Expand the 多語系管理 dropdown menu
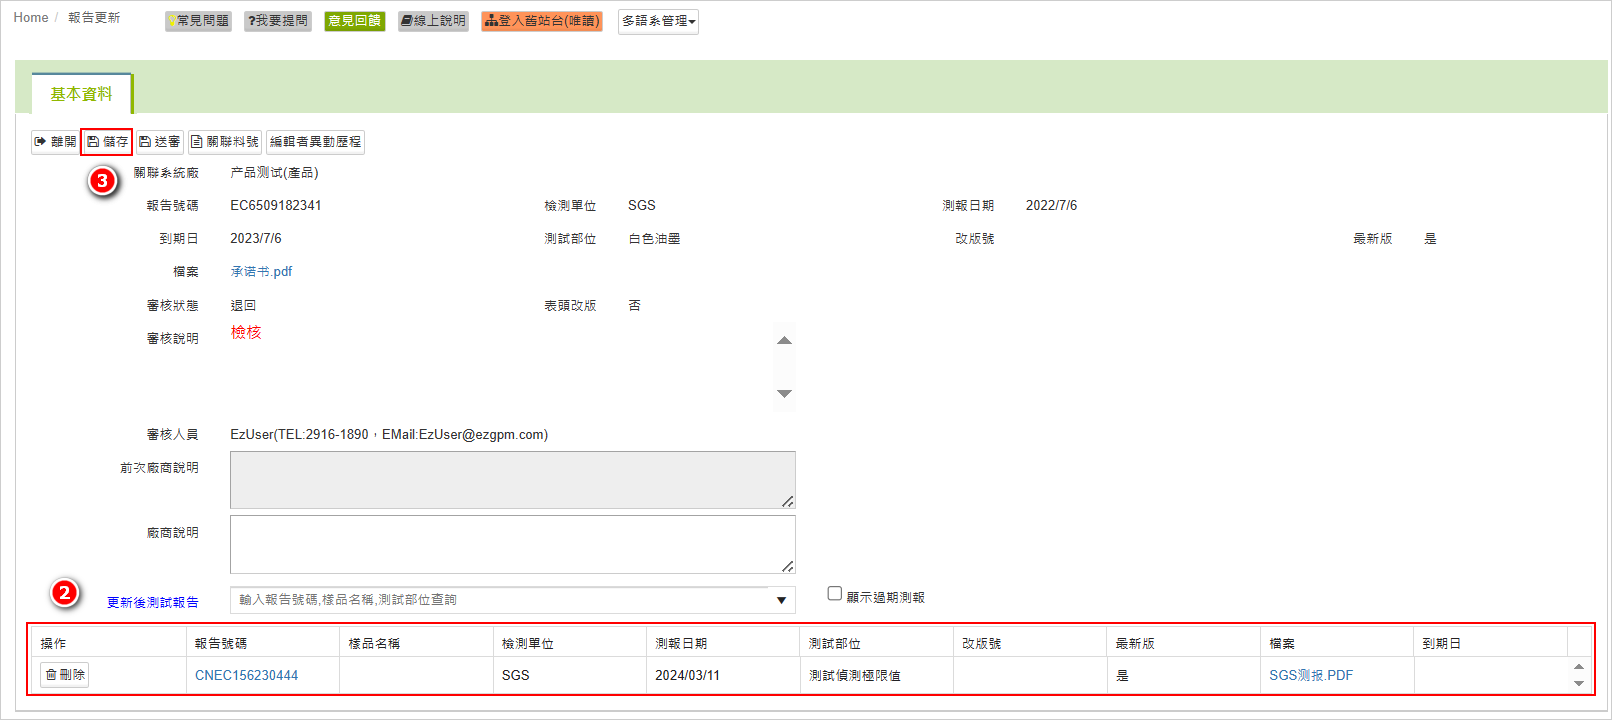1612x720 pixels. [x=658, y=21]
